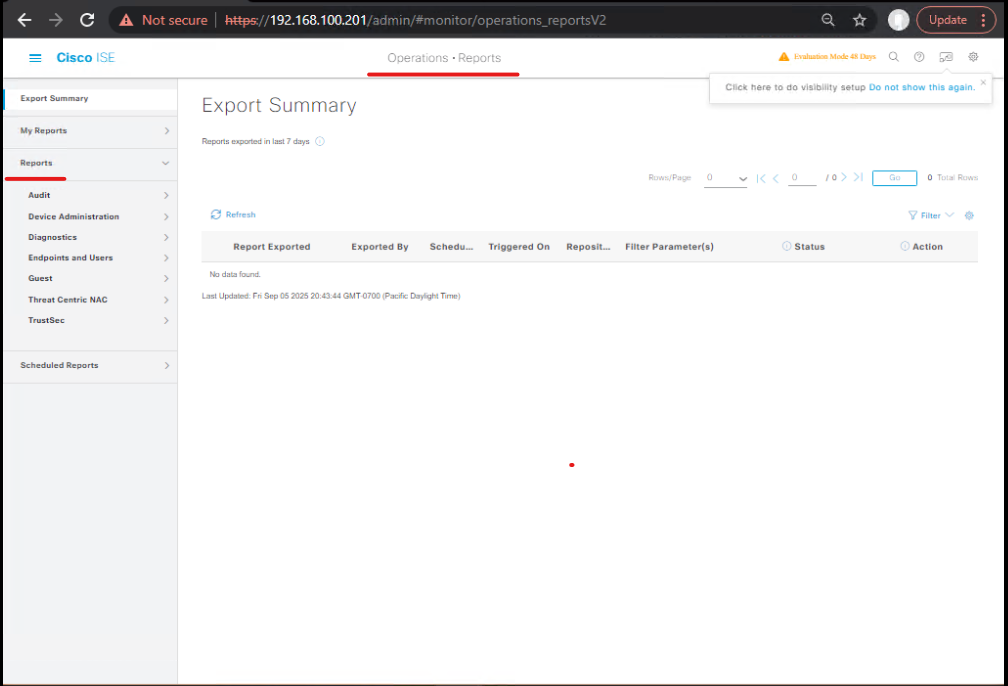This screenshot has height=686, width=1008.
Task: Click the Filter Parameter(s) column header
Action: coord(669,247)
